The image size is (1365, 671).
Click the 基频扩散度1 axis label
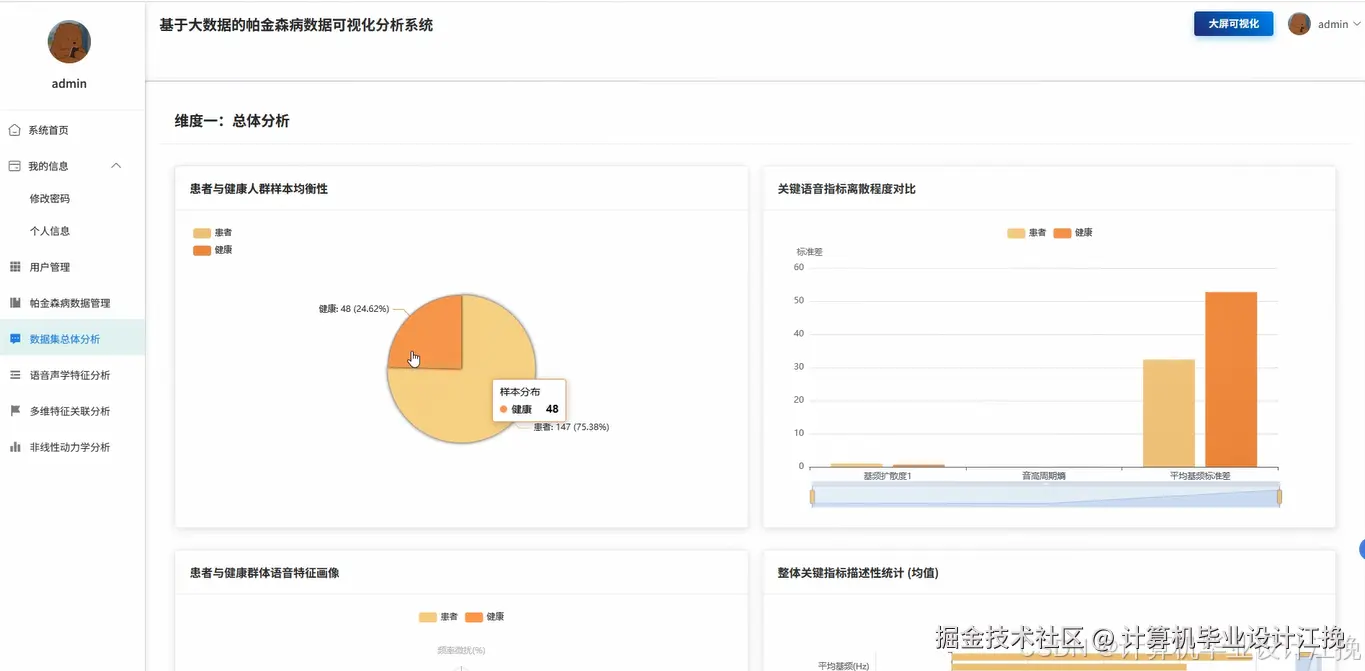click(x=887, y=476)
